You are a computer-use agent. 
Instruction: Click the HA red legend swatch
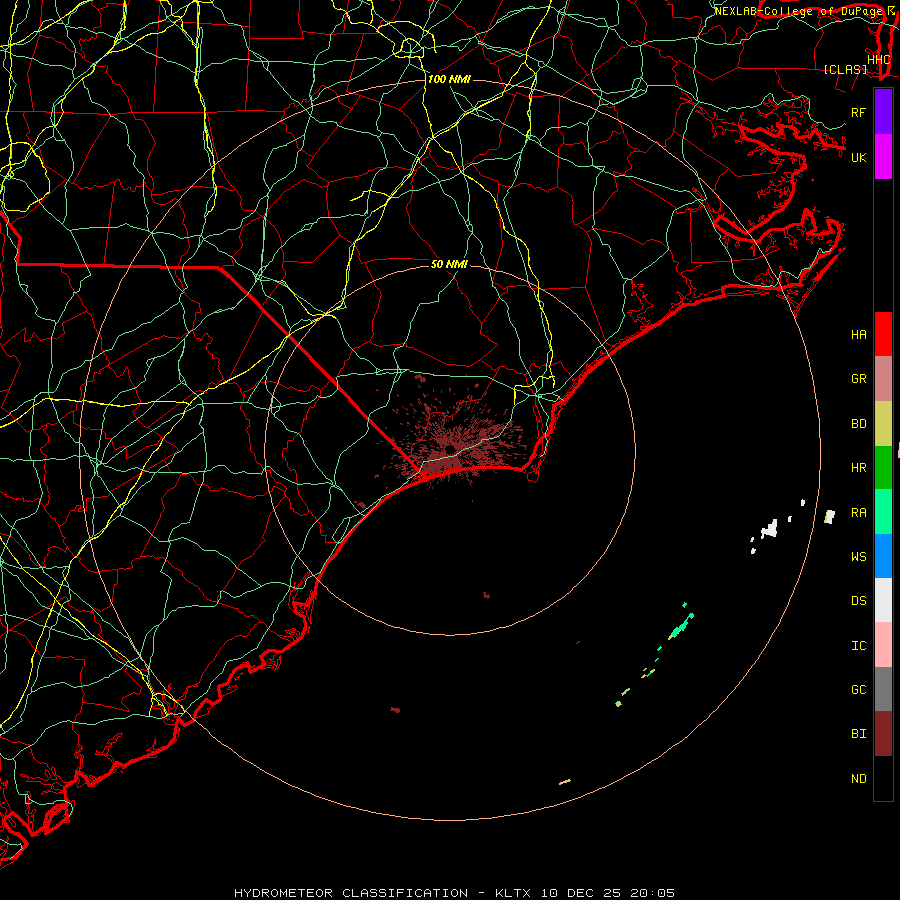(x=883, y=334)
